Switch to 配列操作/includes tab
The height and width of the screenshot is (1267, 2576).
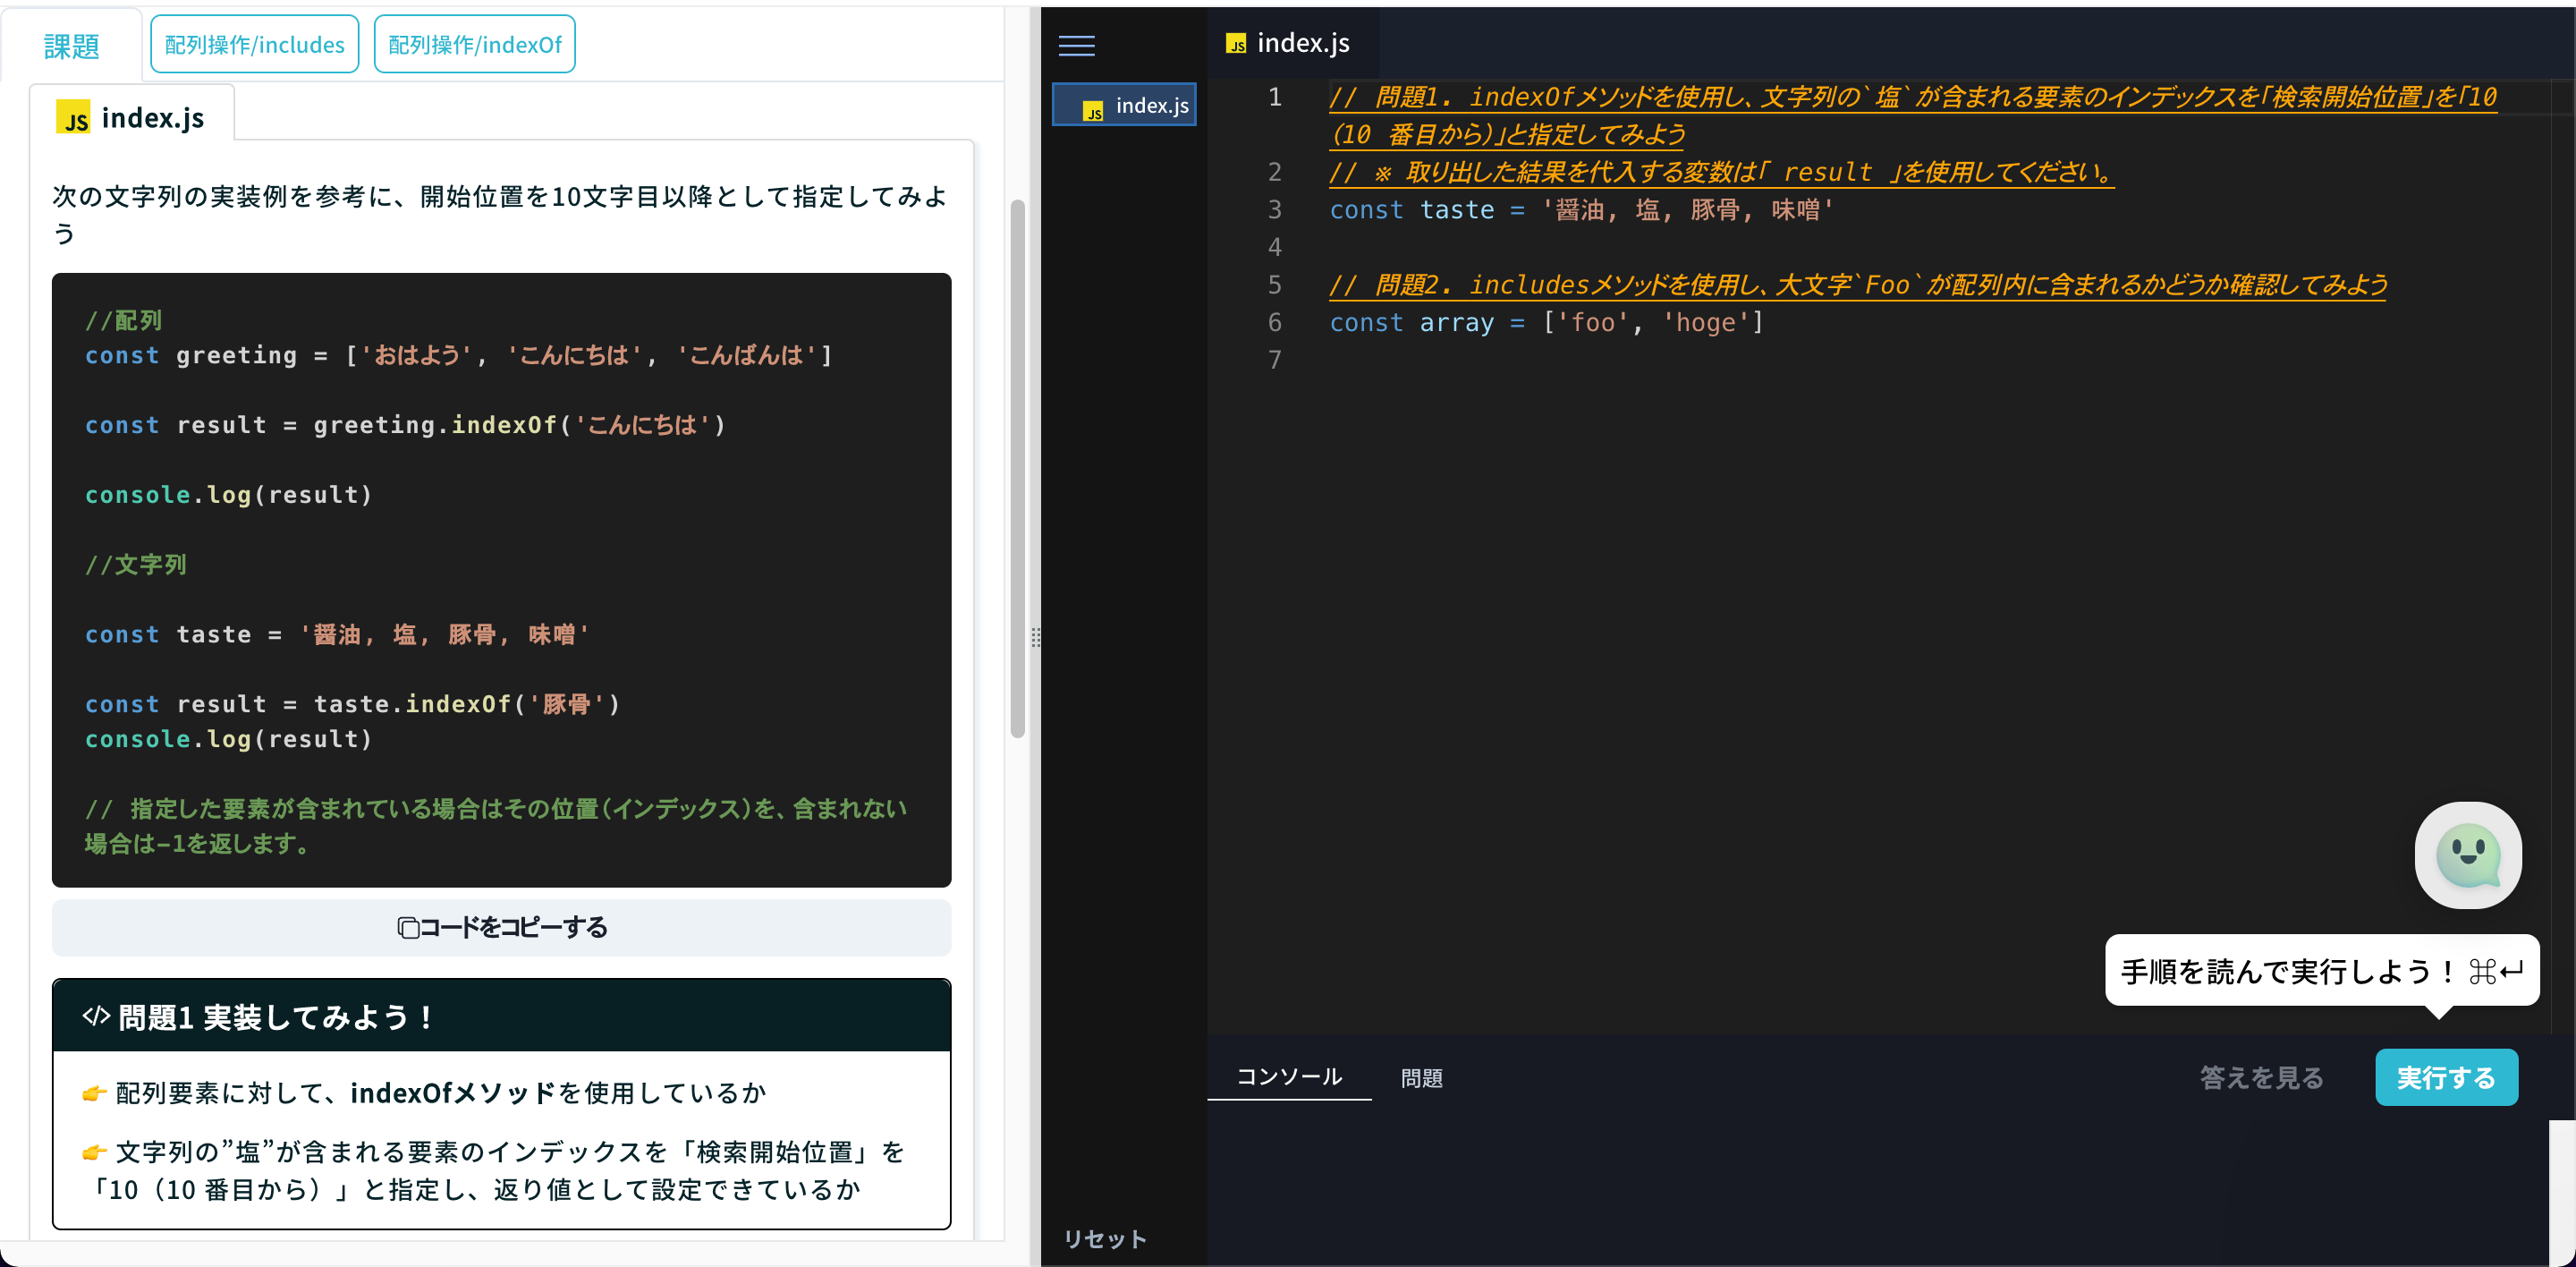[254, 45]
